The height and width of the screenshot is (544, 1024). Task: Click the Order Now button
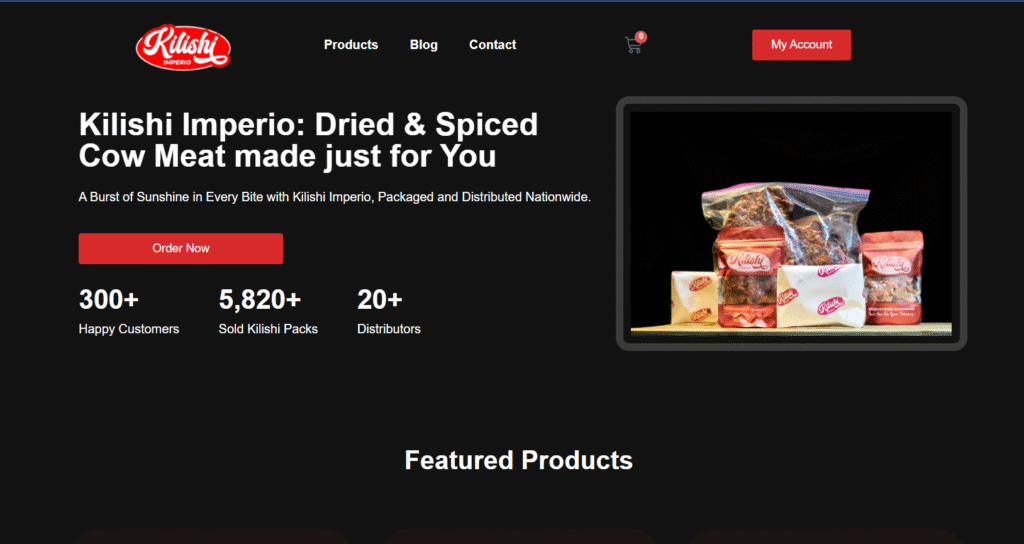[x=181, y=249]
